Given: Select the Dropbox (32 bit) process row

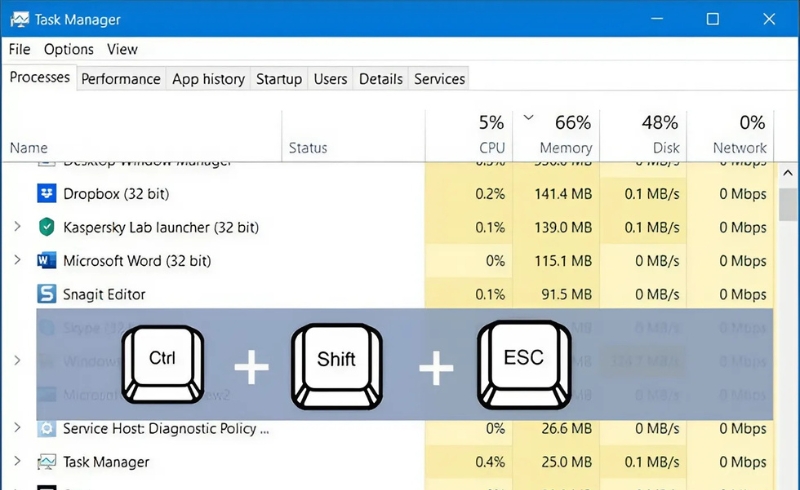Looking at the screenshot, I should coord(388,193).
